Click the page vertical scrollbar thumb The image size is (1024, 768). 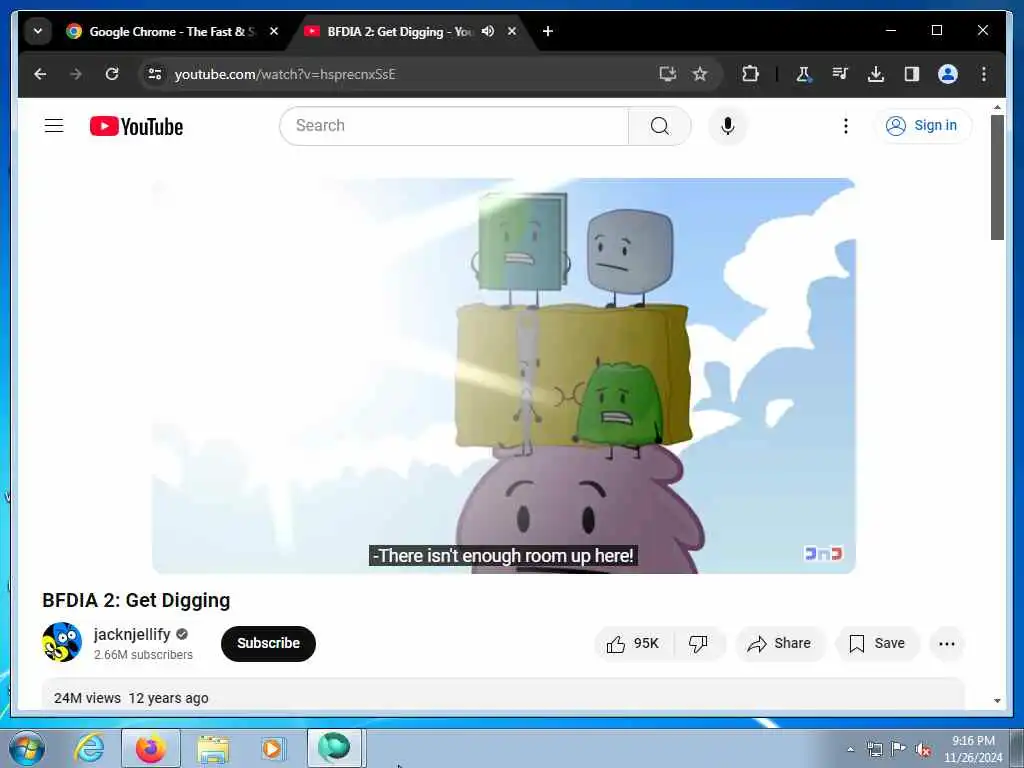pos(997,178)
